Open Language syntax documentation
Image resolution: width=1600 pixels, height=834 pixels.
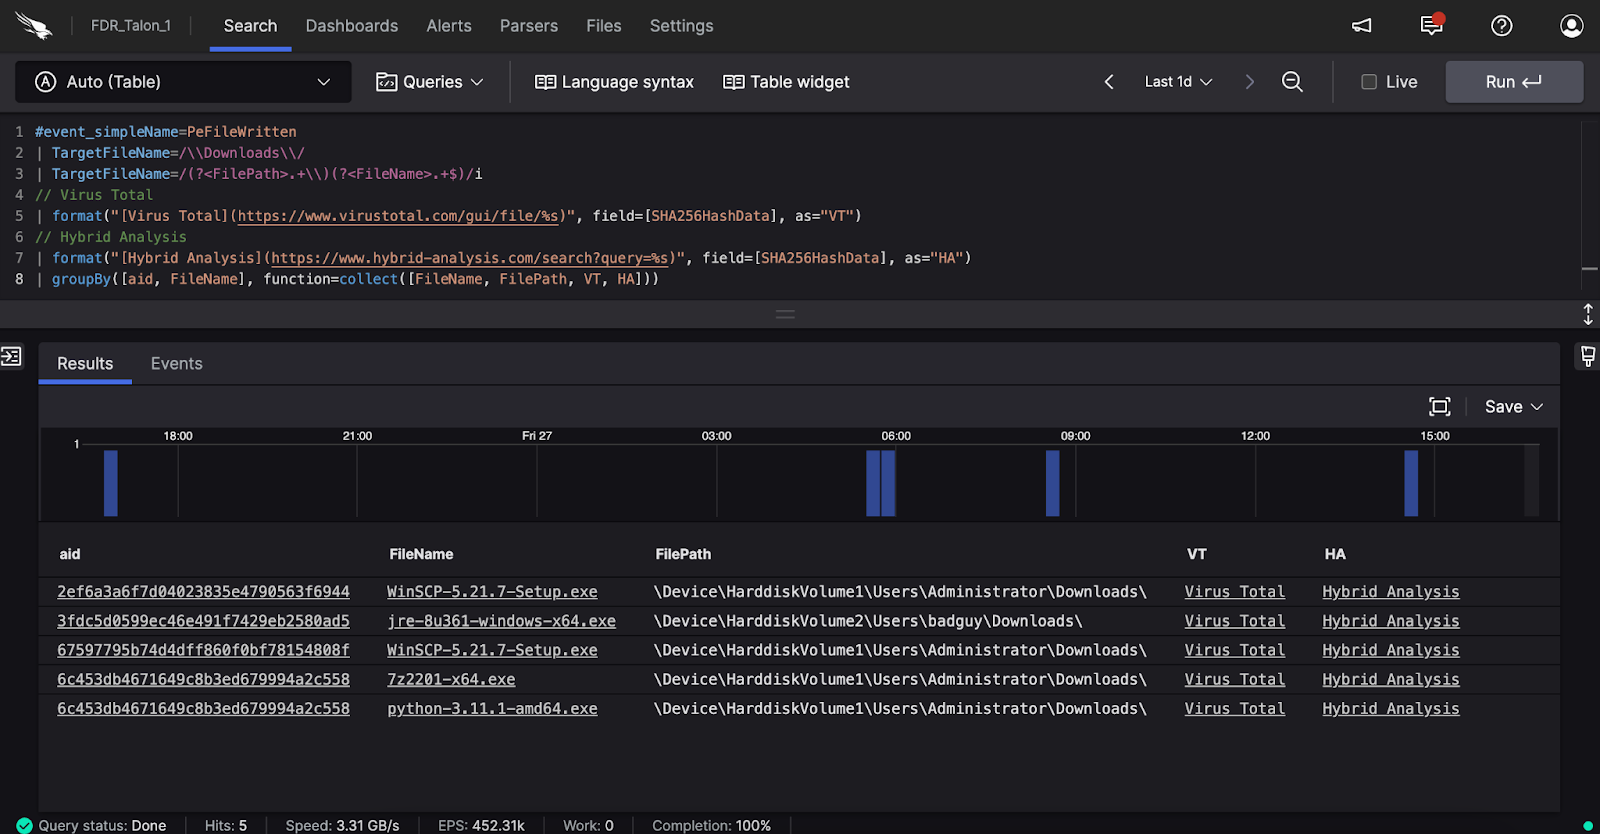pyautogui.click(x=615, y=82)
